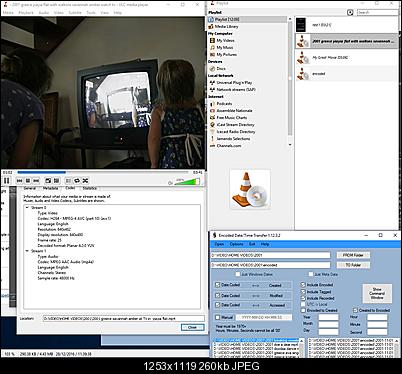Toggle Just Meta Data checkbox
The width and height of the screenshot is (402, 374).
tap(311, 274)
